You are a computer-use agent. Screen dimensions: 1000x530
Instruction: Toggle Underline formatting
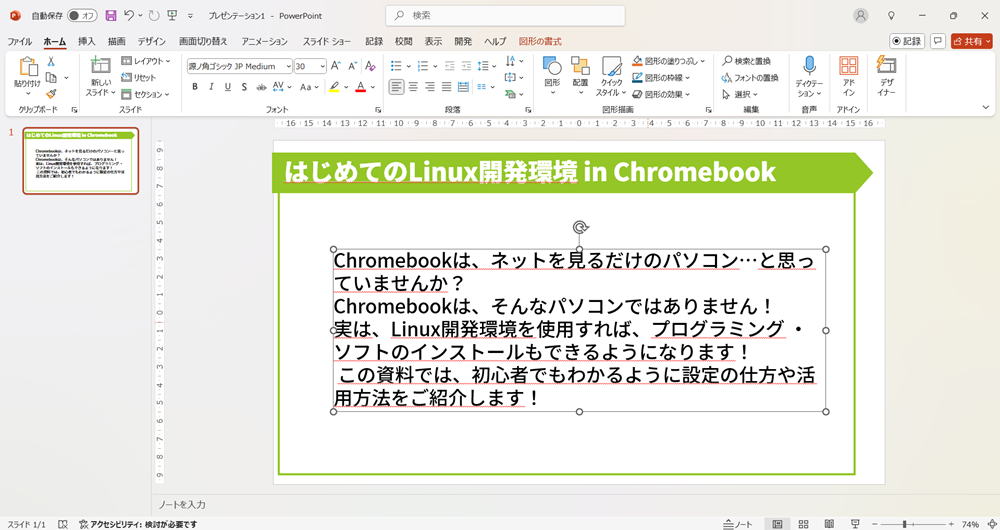228,87
